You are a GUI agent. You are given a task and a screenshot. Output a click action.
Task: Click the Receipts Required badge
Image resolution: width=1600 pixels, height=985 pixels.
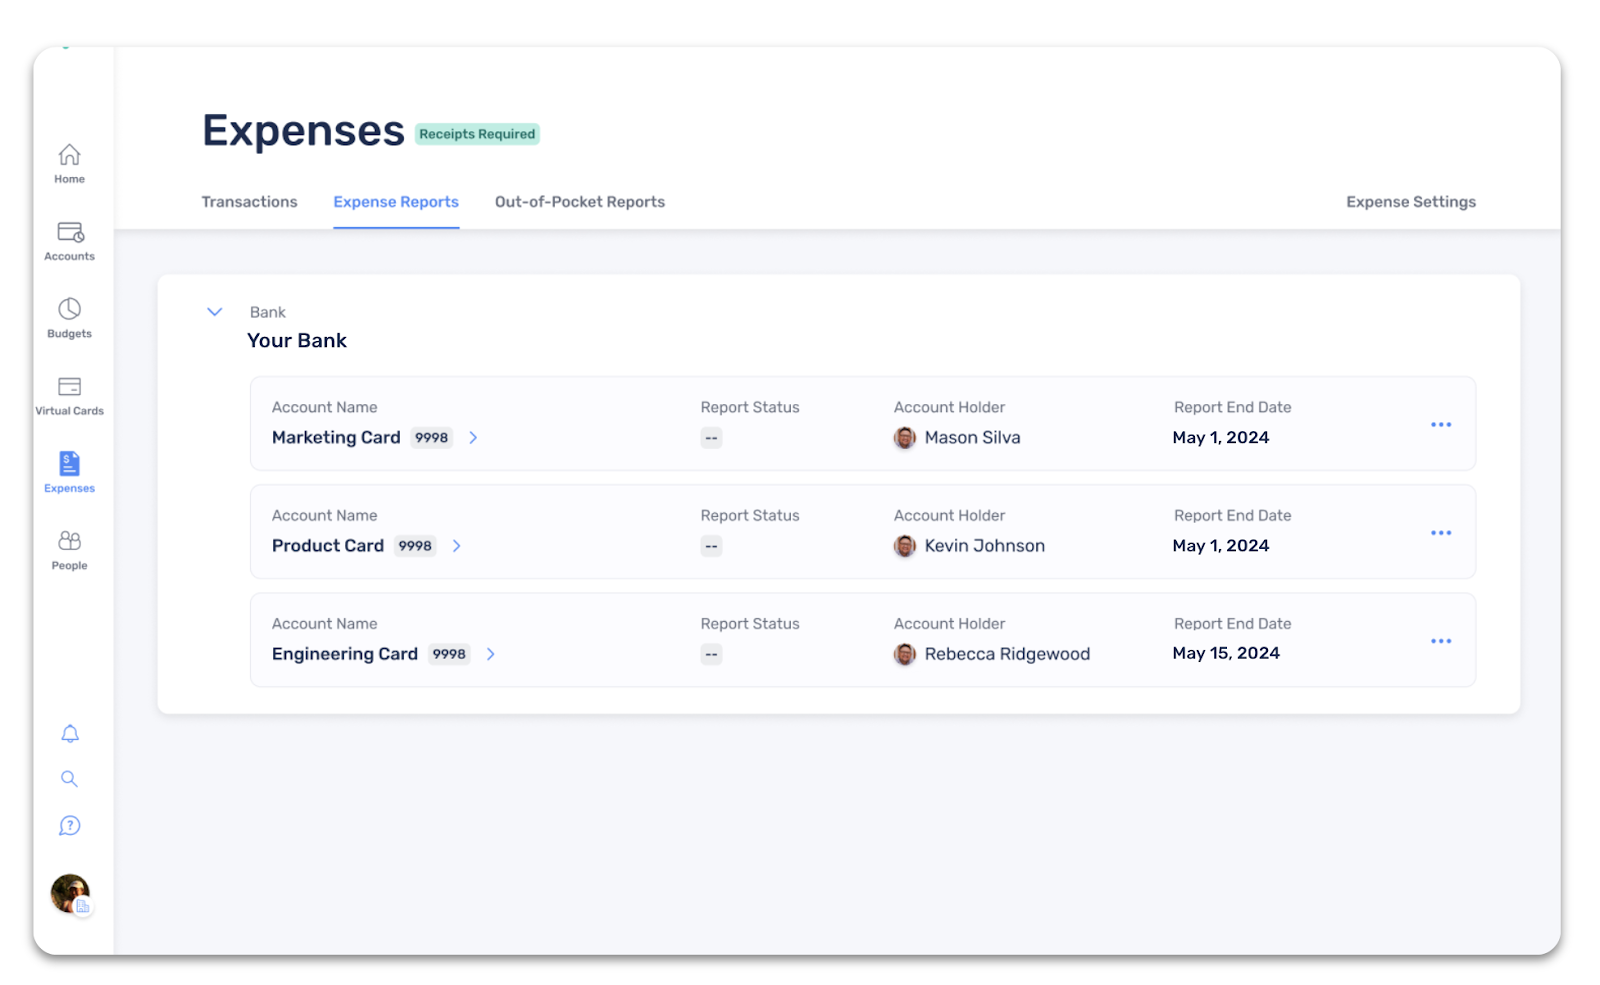(477, 134)
